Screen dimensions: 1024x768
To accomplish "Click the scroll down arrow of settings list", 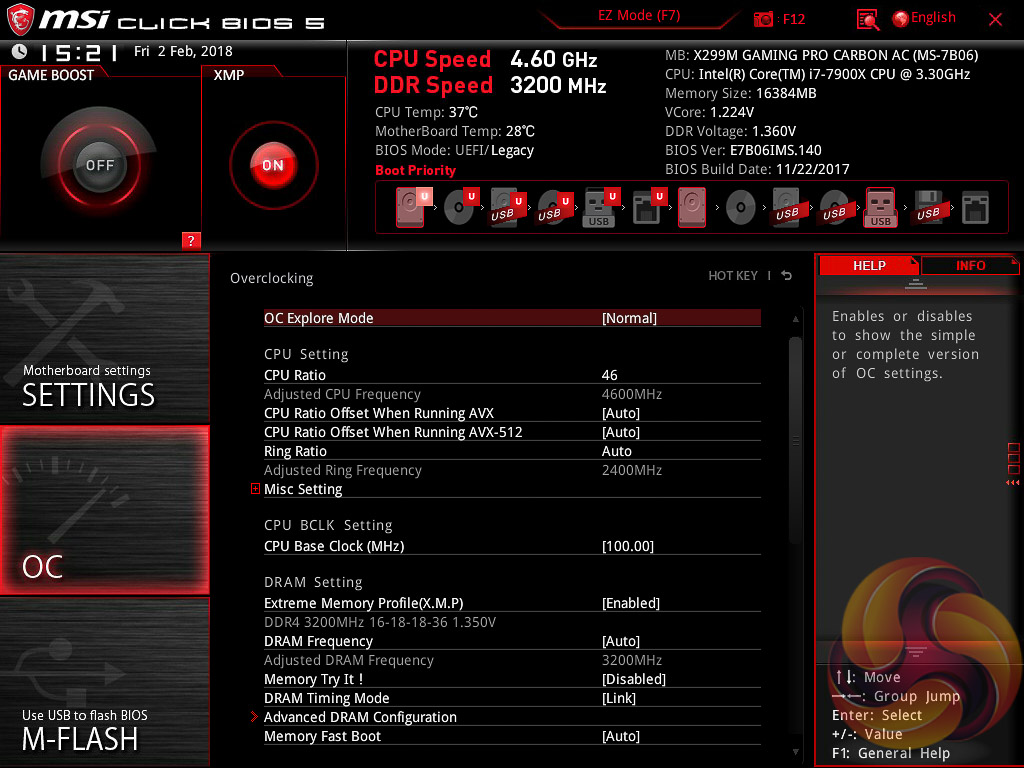I will coord(795,752).
